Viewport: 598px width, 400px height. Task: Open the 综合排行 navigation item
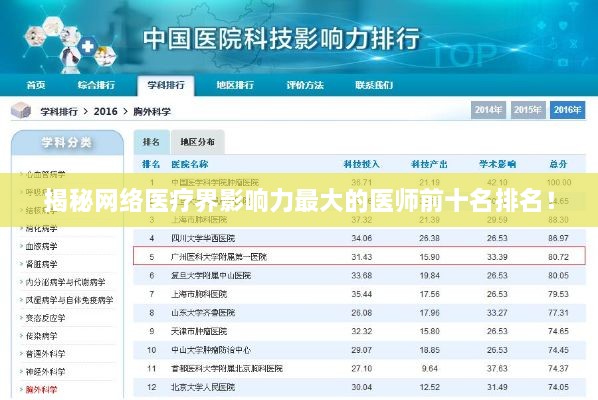coord(96,85)
